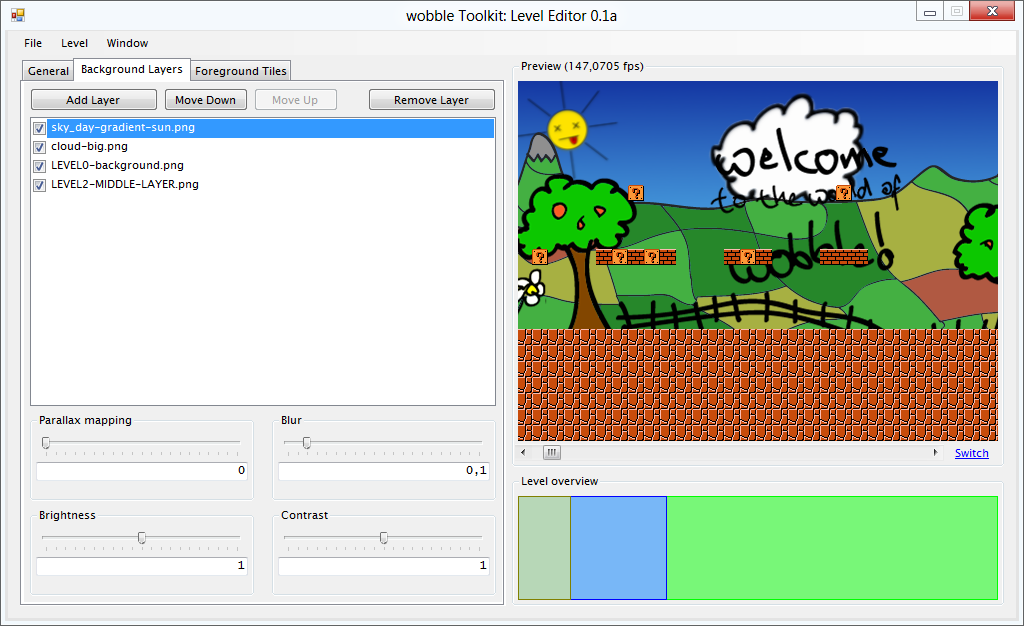Click the preview scrollbar left arrow
Screen dimensions: 1024x626
(x=524, y=452)
